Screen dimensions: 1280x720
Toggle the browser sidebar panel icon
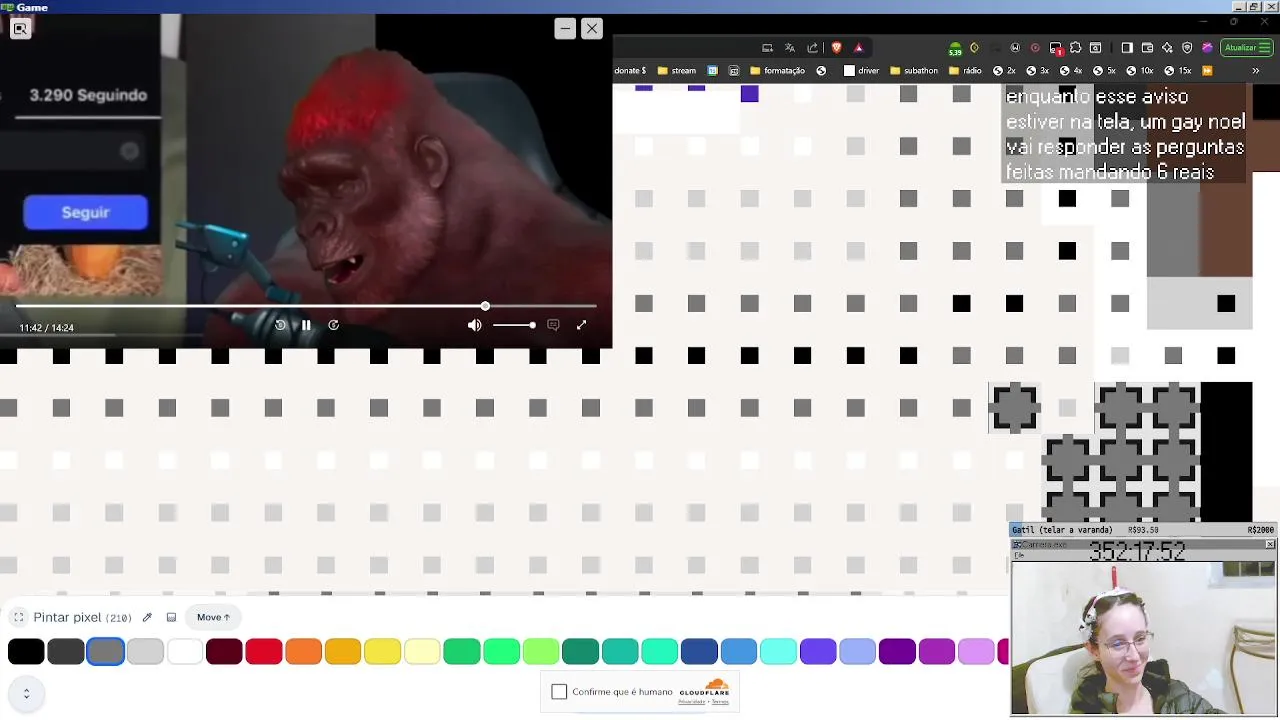1127,47
